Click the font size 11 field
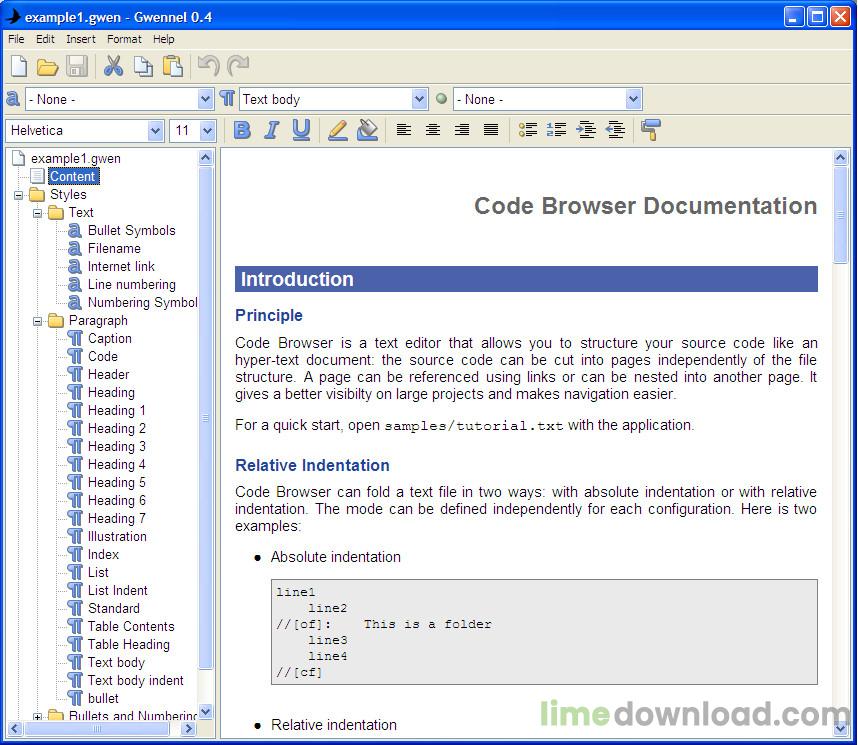858x745 pixels. pyautogui.click(x=185, y=131)
